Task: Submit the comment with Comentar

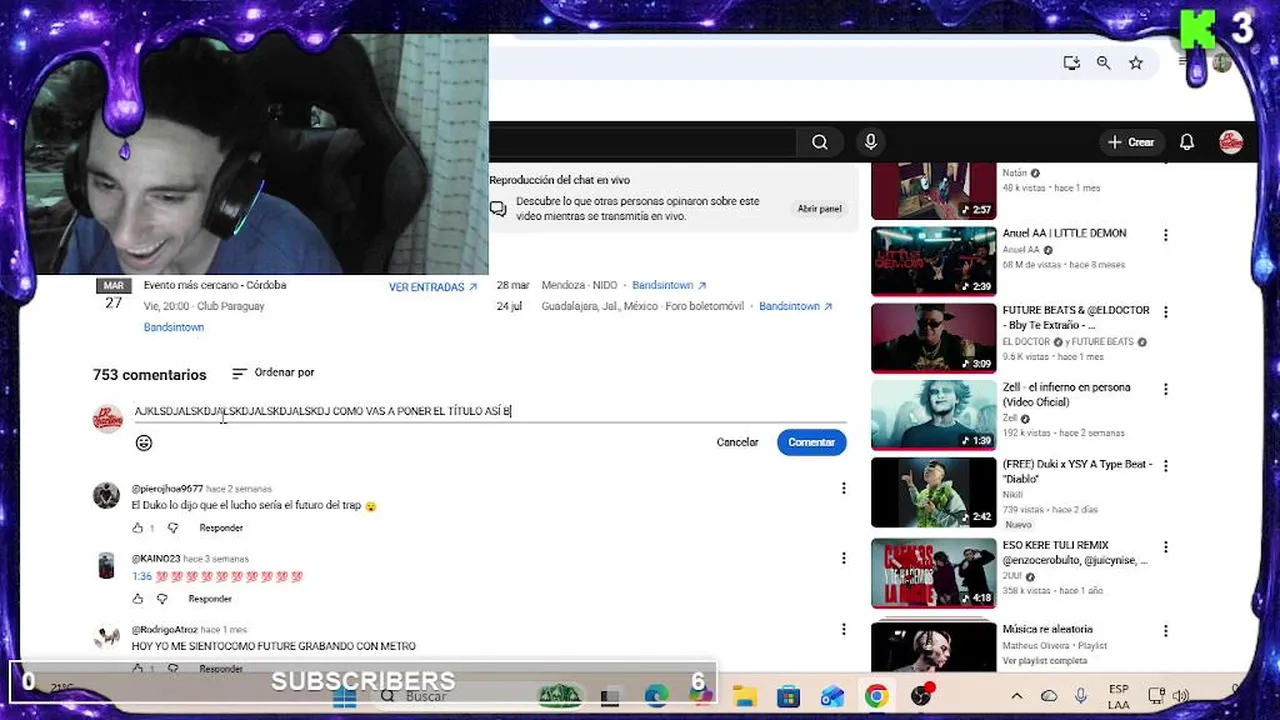Action: point(811,442)
